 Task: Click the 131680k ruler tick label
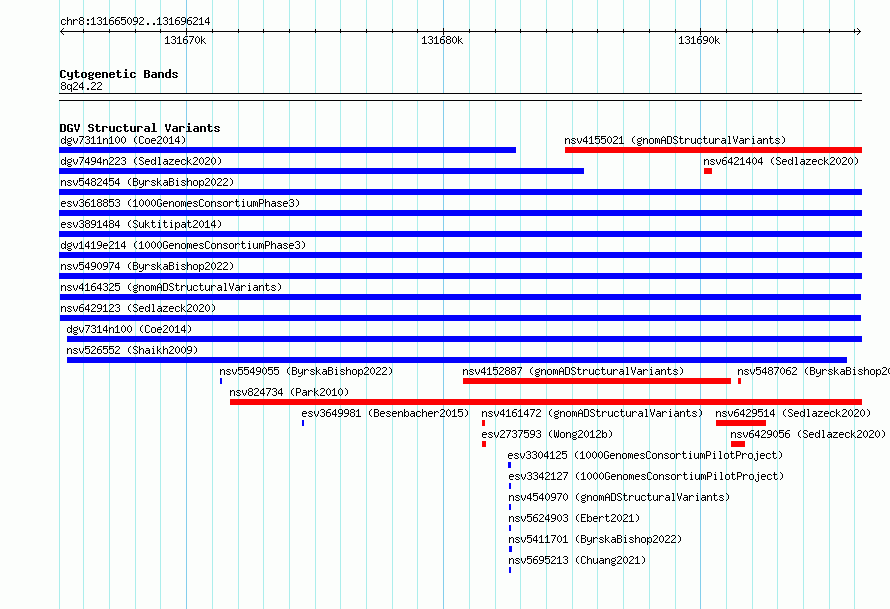(442, 40)
